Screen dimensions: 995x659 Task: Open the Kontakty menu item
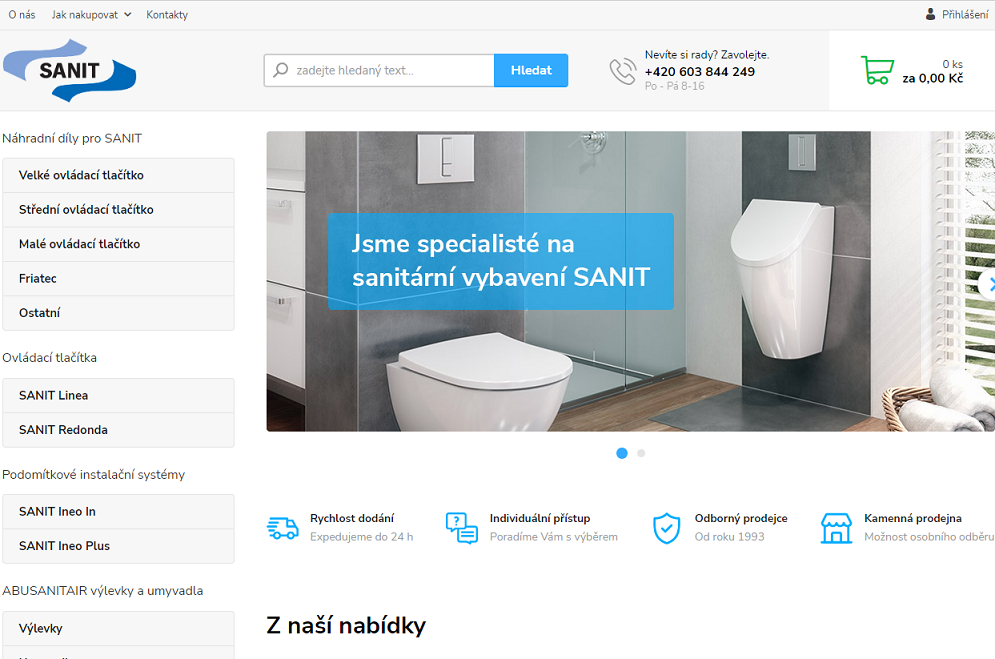tap(167, 15)
